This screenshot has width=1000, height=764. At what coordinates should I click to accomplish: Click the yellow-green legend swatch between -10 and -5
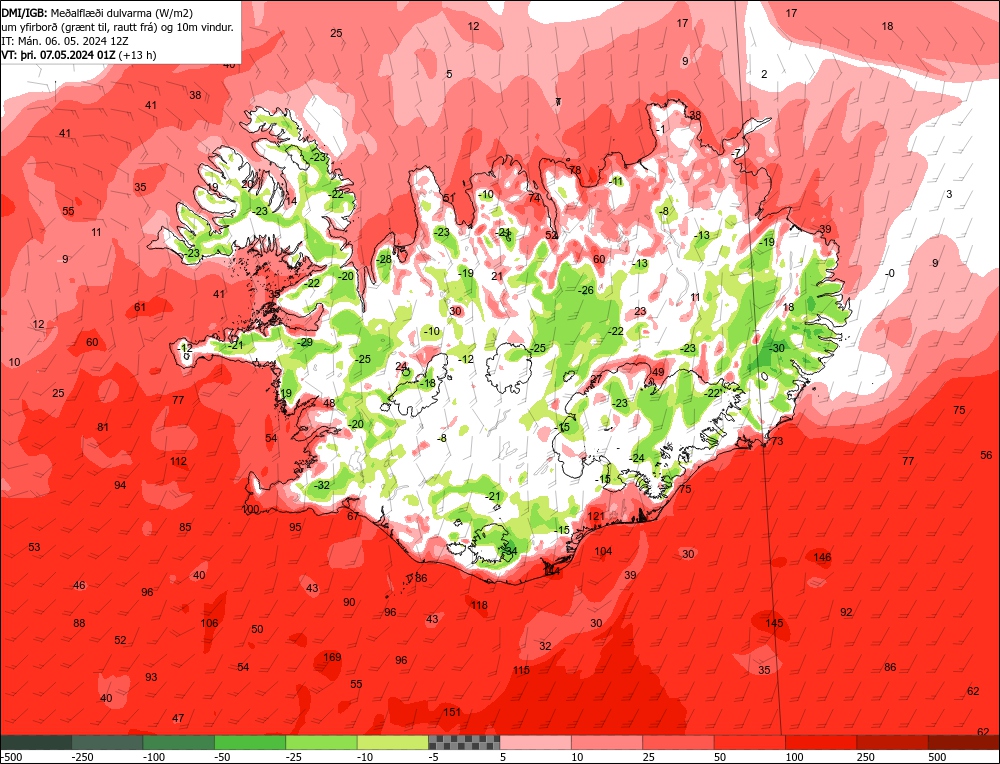point(393,742)
